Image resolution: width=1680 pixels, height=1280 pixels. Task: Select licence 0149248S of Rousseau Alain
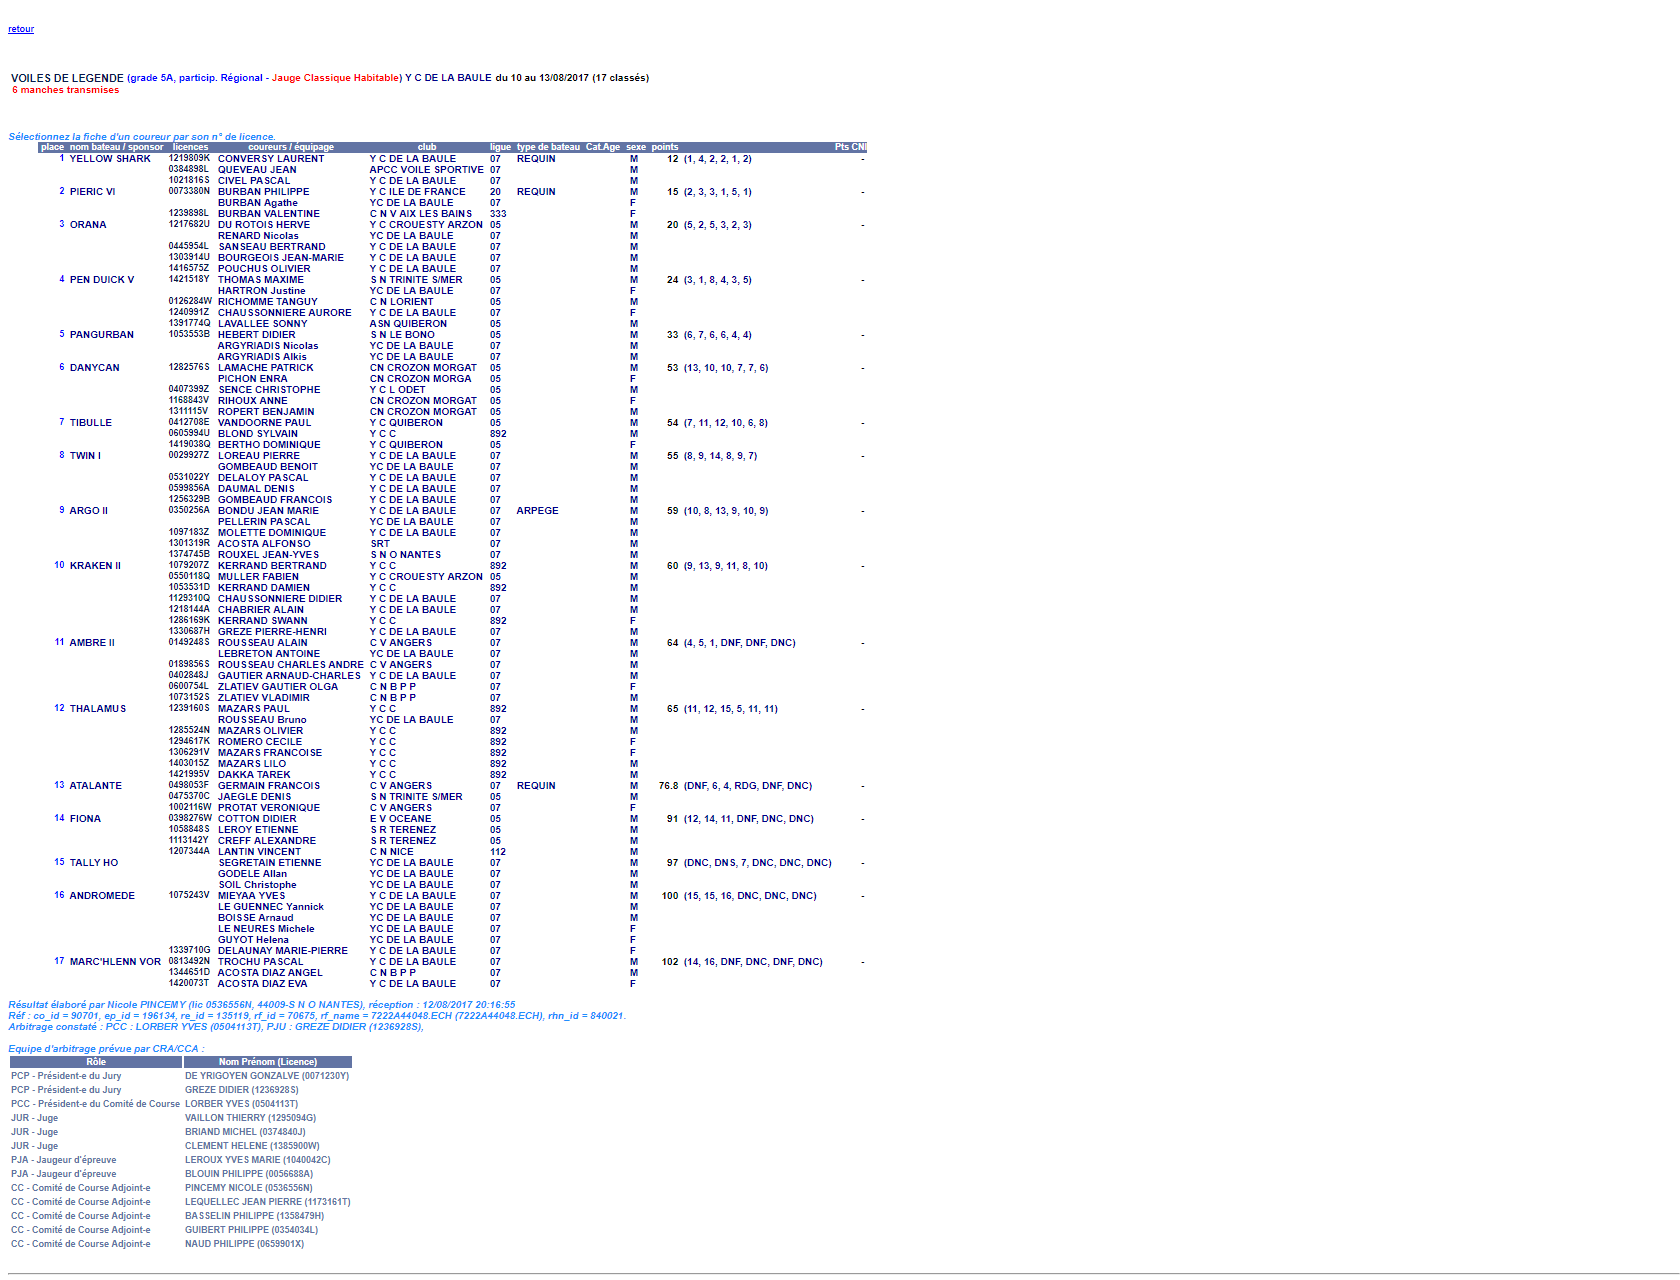189,643
